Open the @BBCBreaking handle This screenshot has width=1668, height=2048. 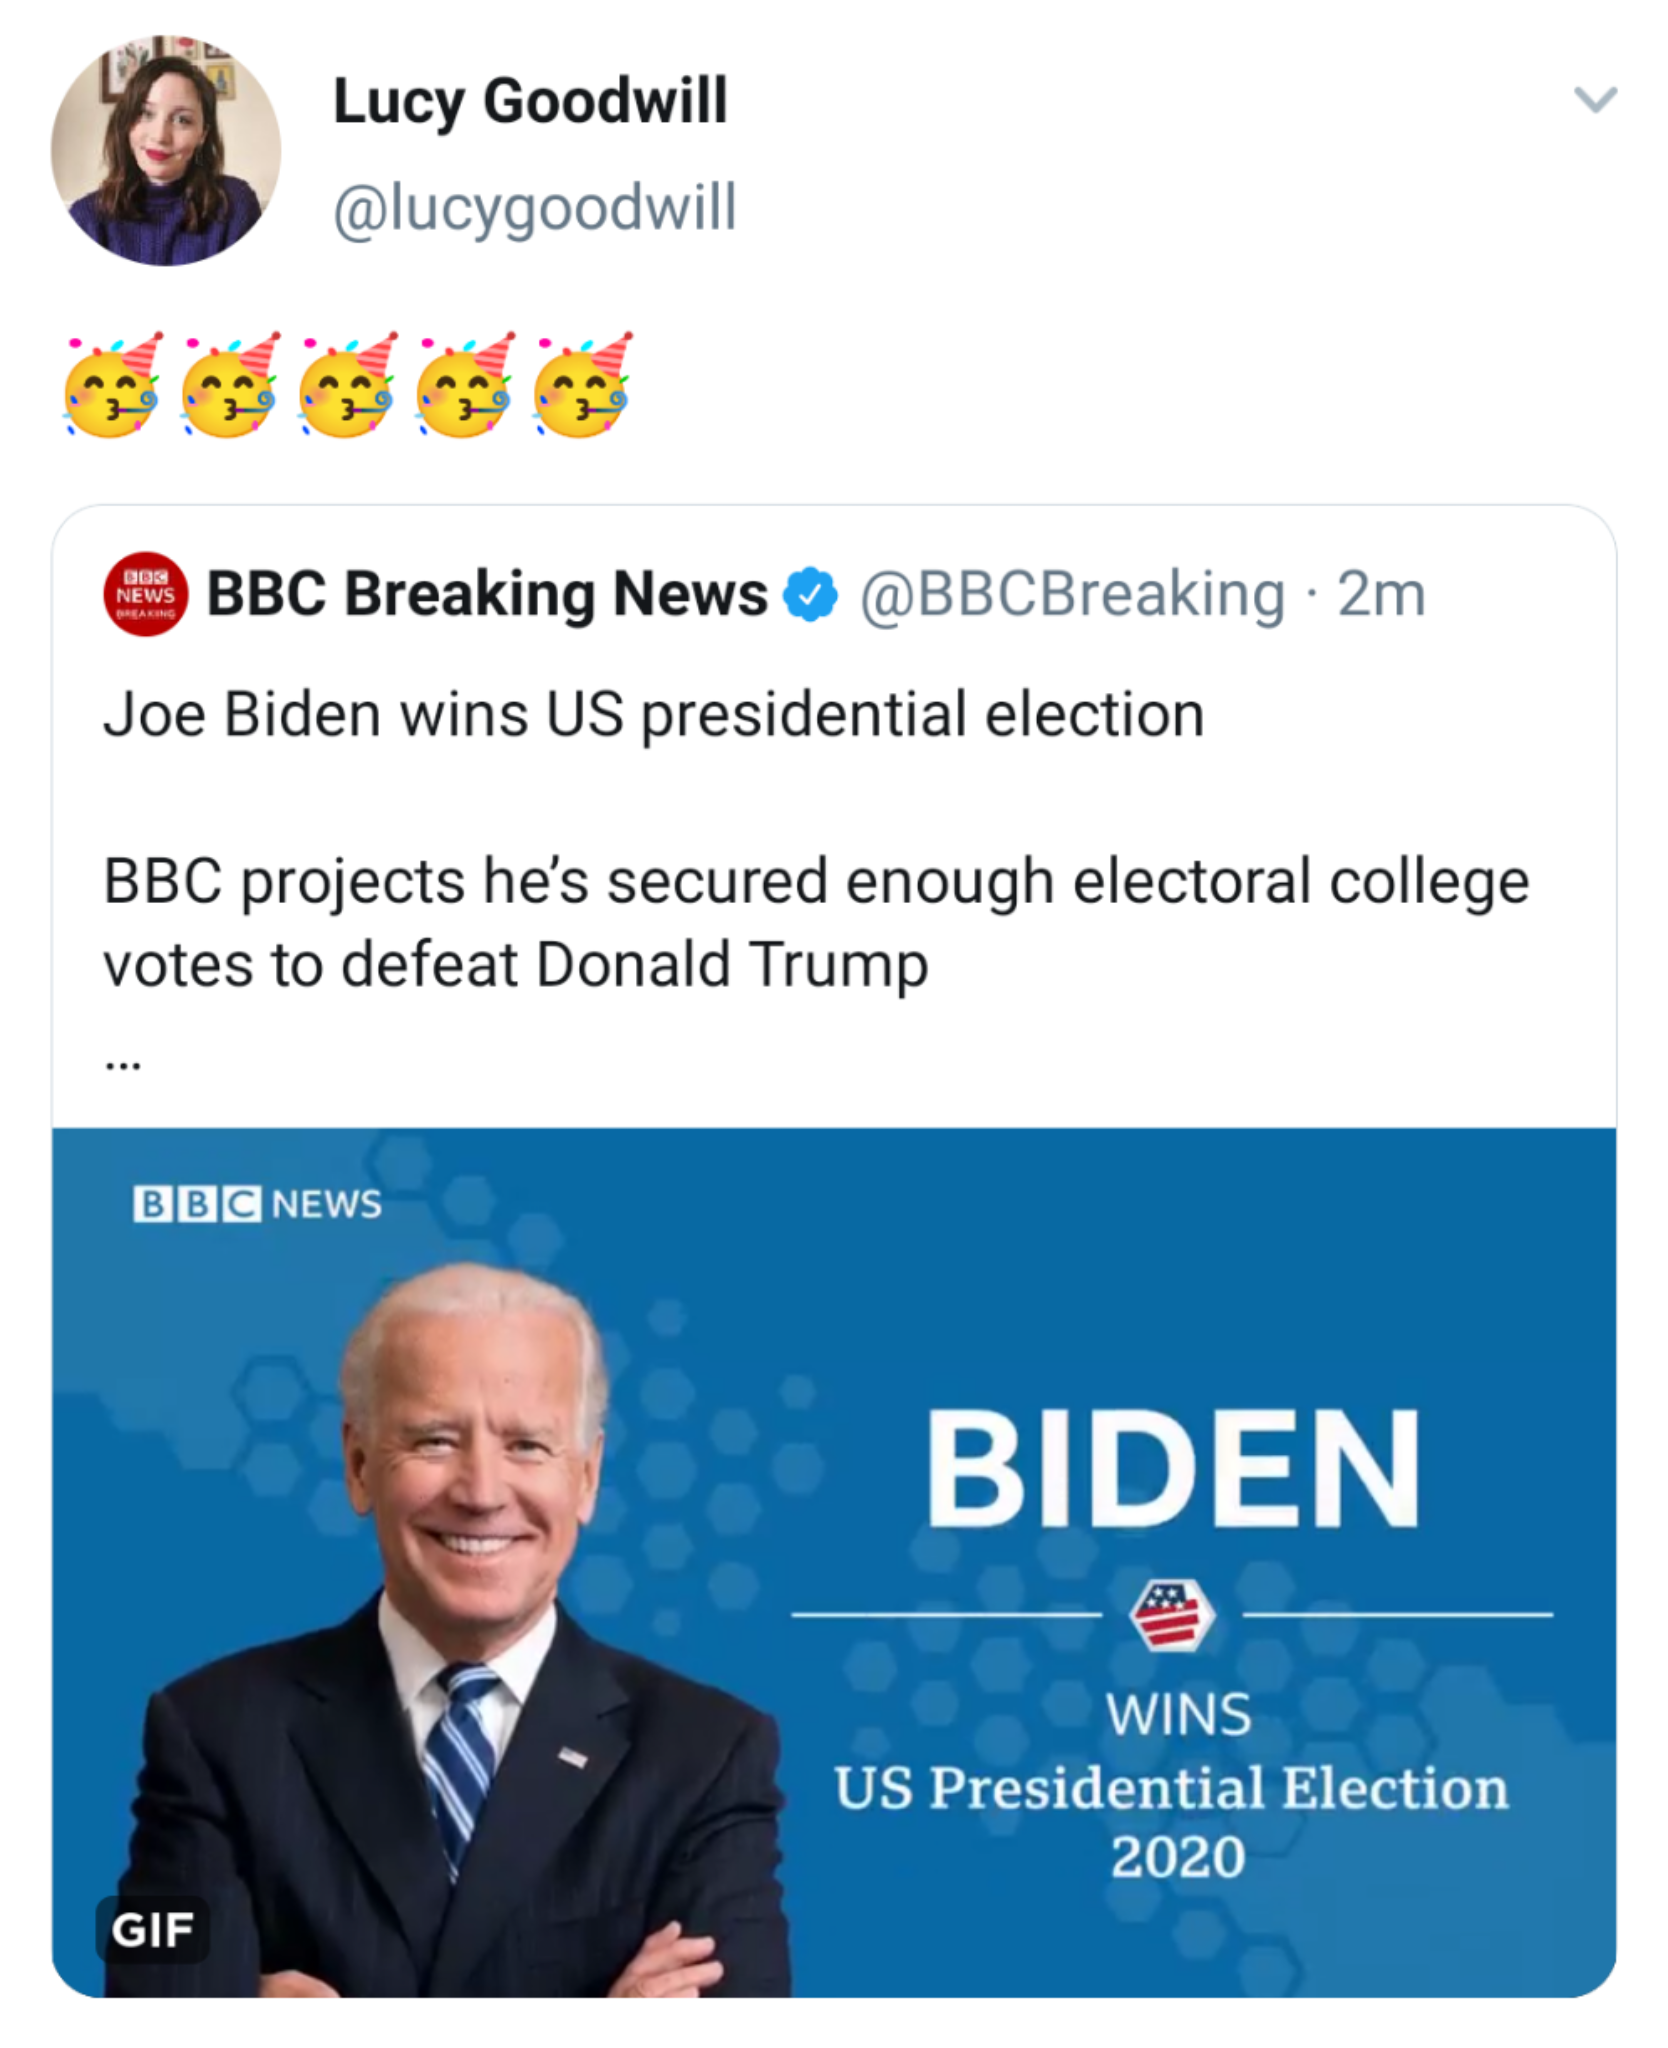tap(1072, 594)
